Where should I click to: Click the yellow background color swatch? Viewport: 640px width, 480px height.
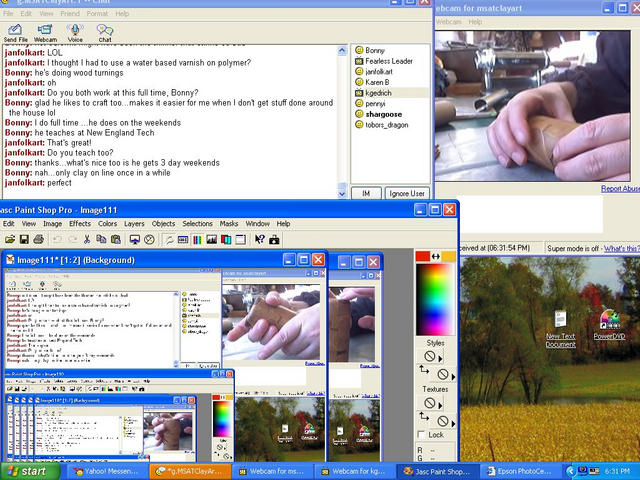(449, 256)
